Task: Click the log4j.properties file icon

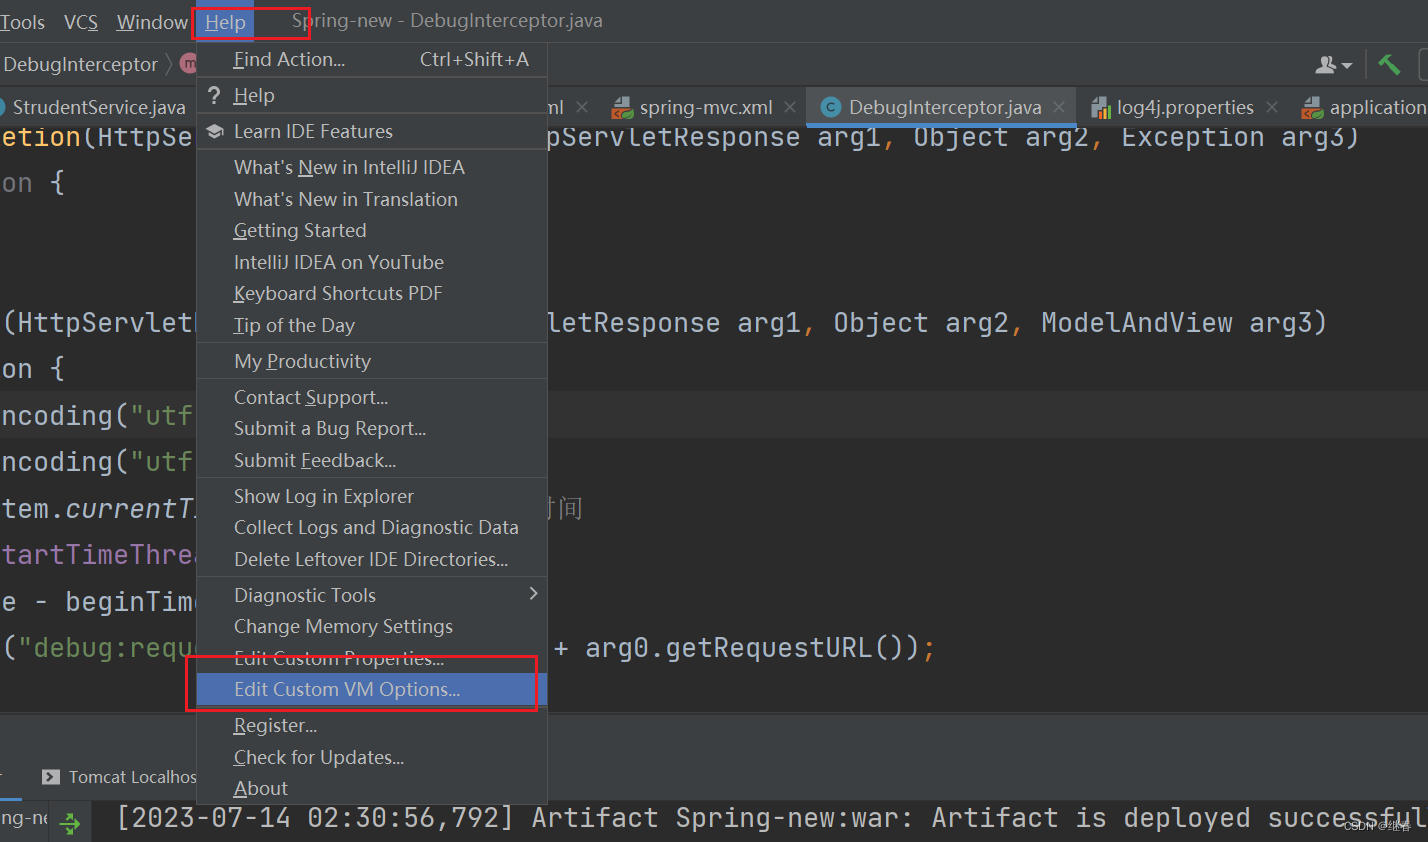Action: tap(1100, 107)
